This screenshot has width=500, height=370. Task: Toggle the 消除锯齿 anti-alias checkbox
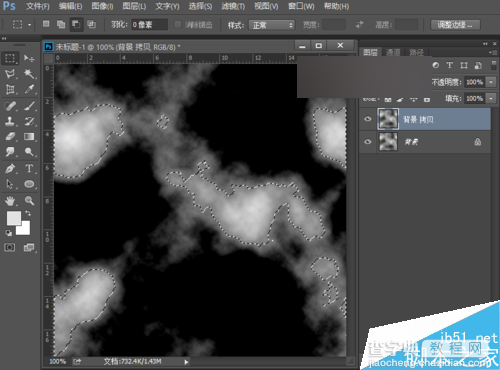pos(178,25)
